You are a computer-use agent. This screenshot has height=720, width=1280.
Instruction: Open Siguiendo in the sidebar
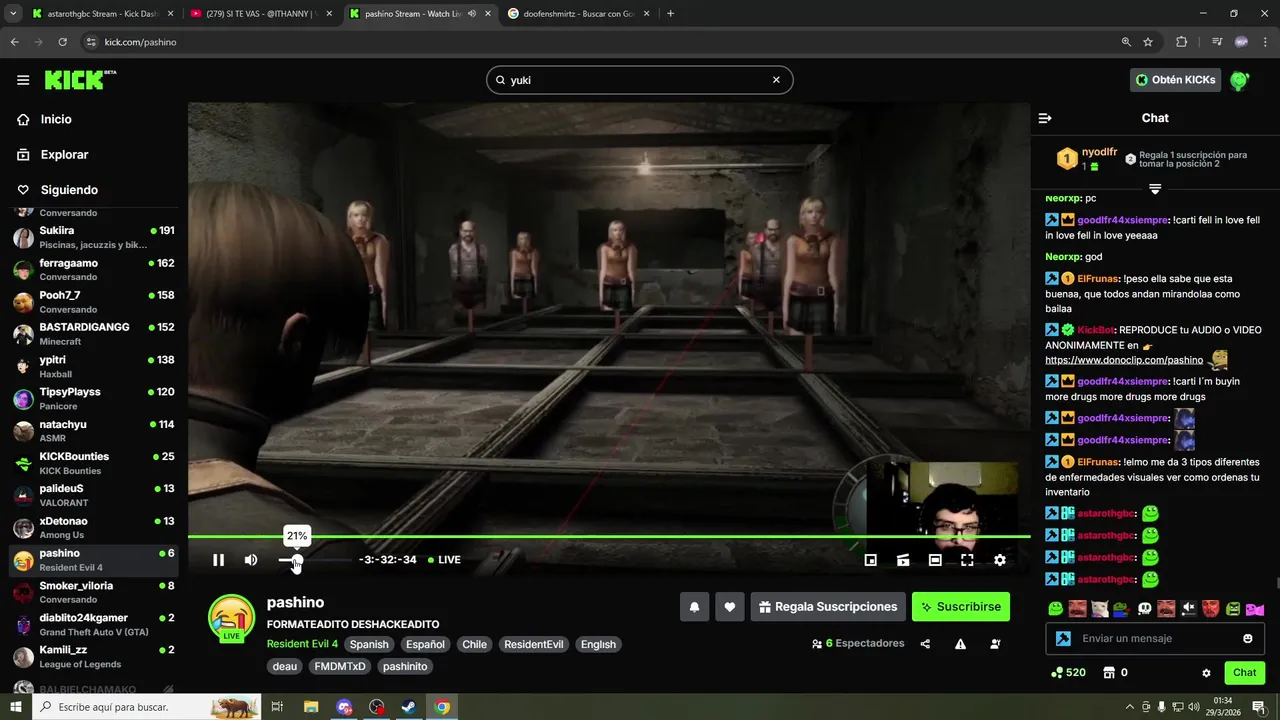click(69, 190)
